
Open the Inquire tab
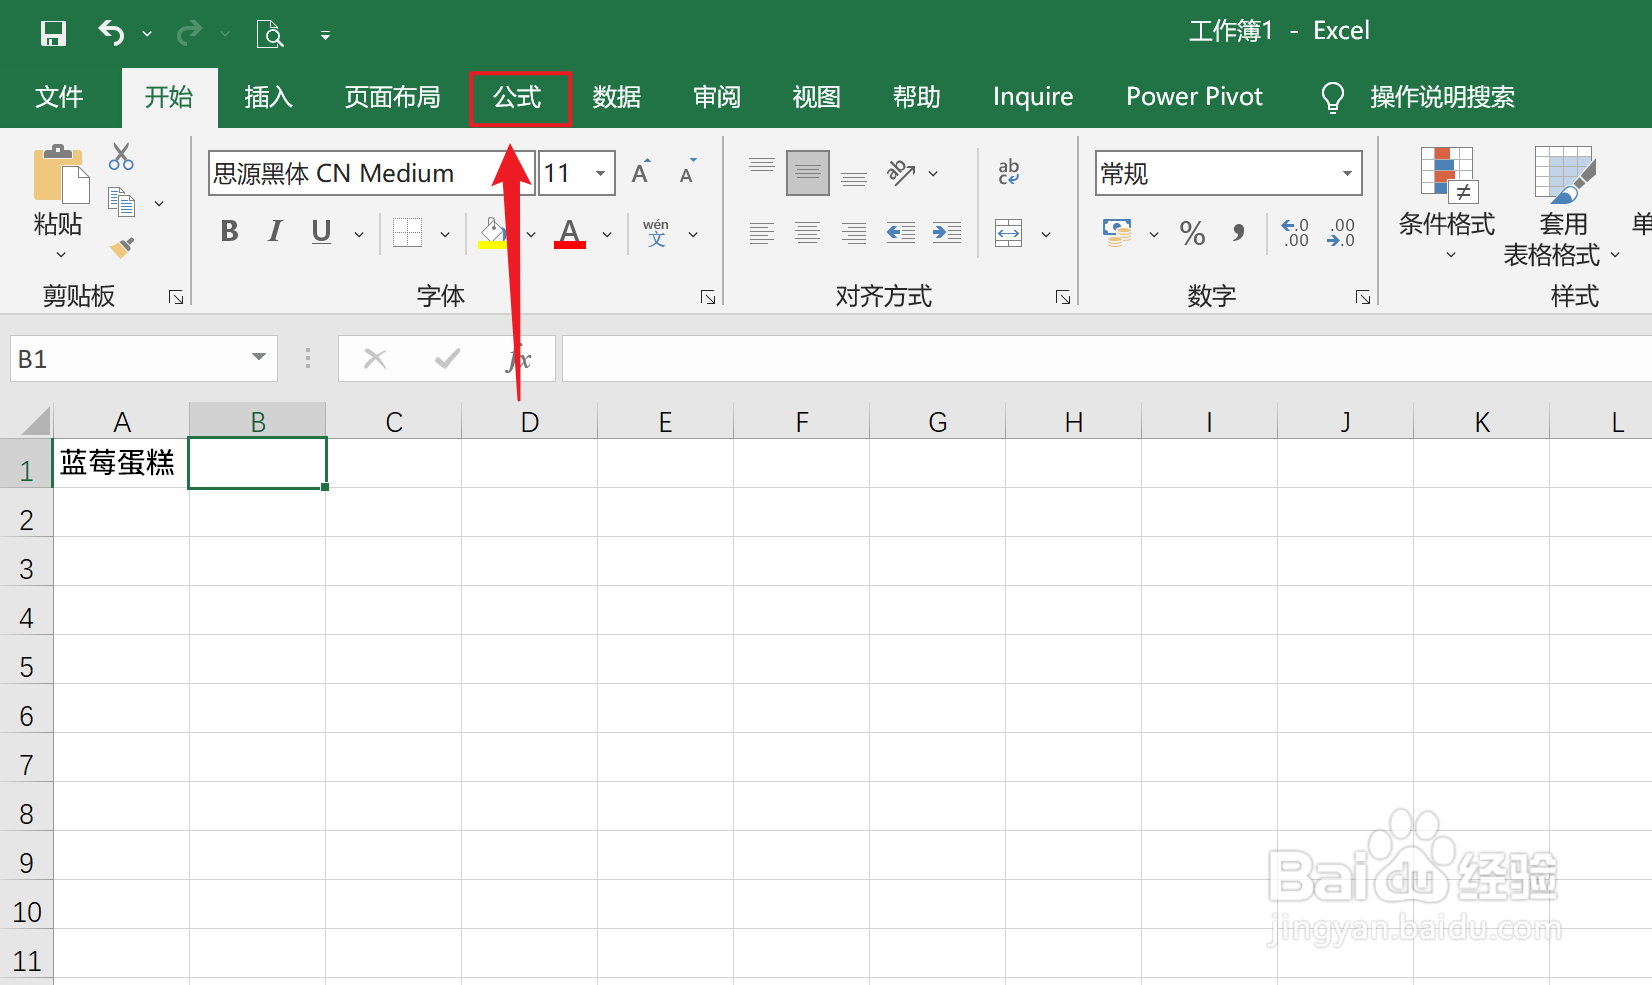pyautogui.click(x=1033, y=97)
